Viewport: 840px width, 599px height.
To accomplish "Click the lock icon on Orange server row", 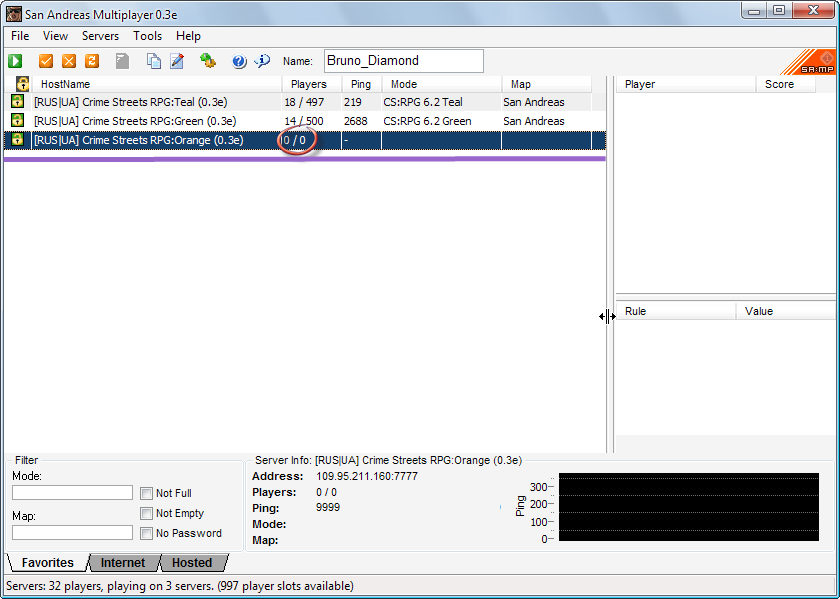I will coord(17,140).
